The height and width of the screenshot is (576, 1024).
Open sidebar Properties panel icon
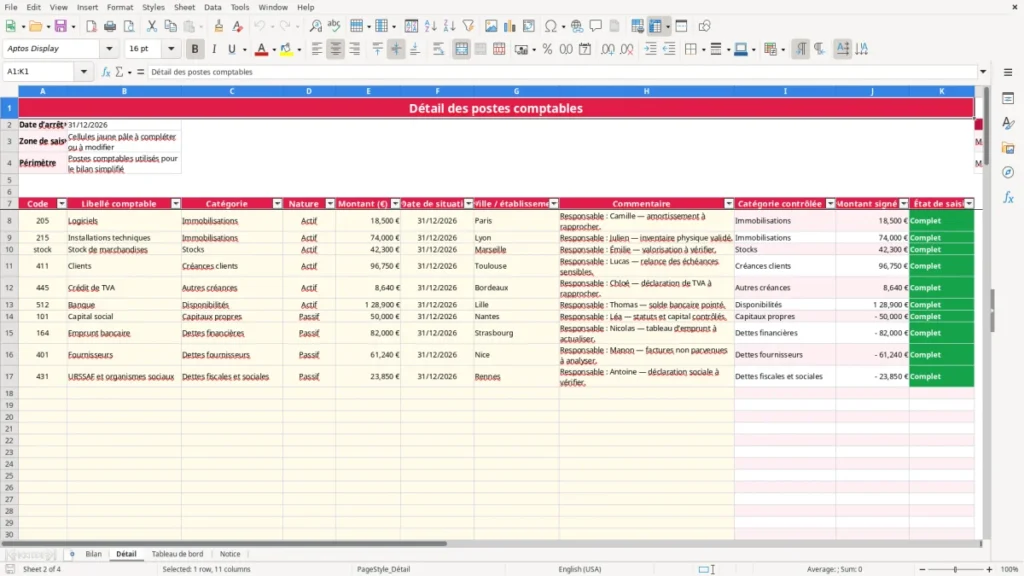[1008, 99]
